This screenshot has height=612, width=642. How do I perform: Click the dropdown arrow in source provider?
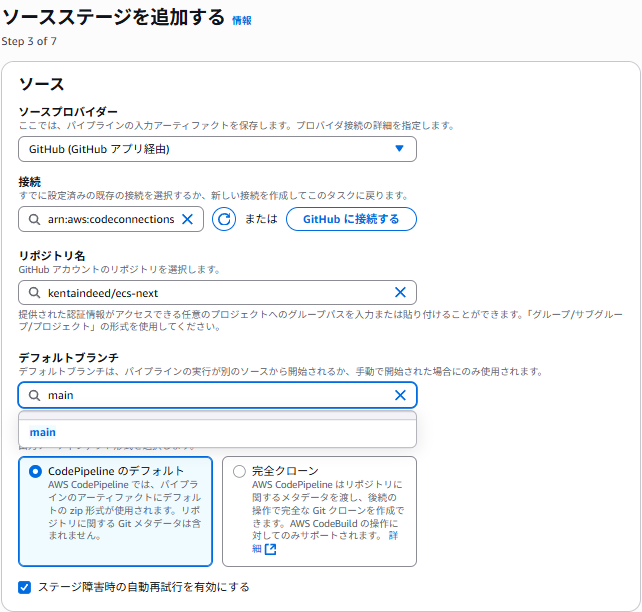[x=399, y=149]
